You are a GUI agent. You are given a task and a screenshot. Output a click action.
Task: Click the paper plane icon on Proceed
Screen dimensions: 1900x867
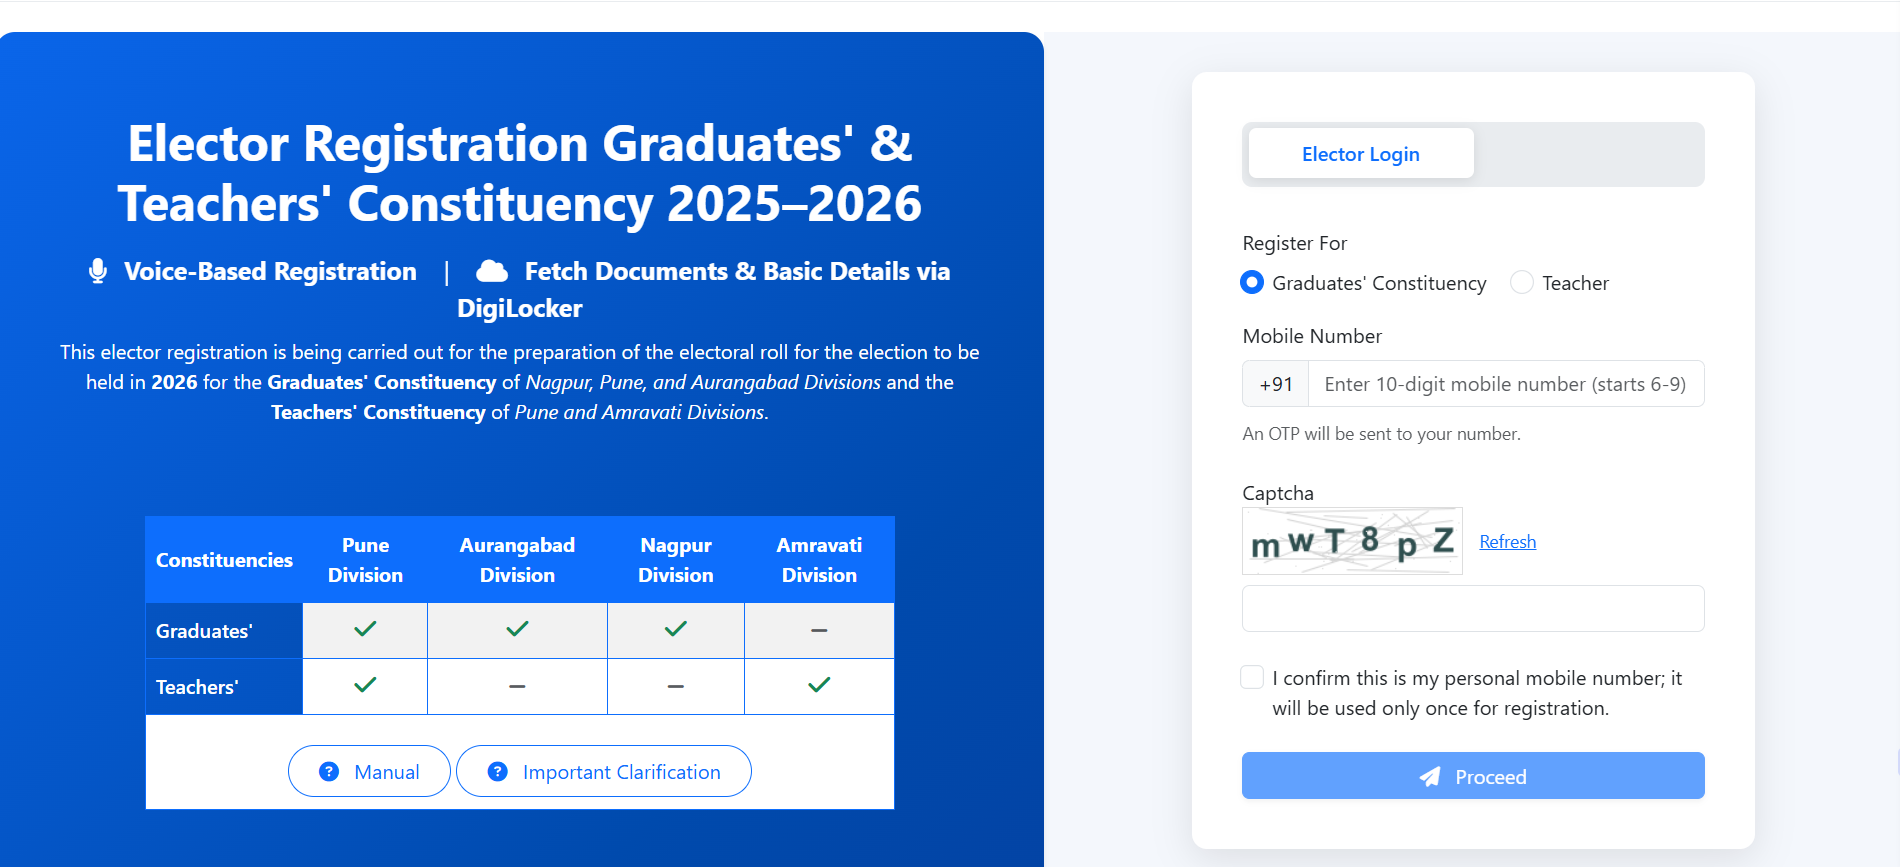click(1431, 777)
